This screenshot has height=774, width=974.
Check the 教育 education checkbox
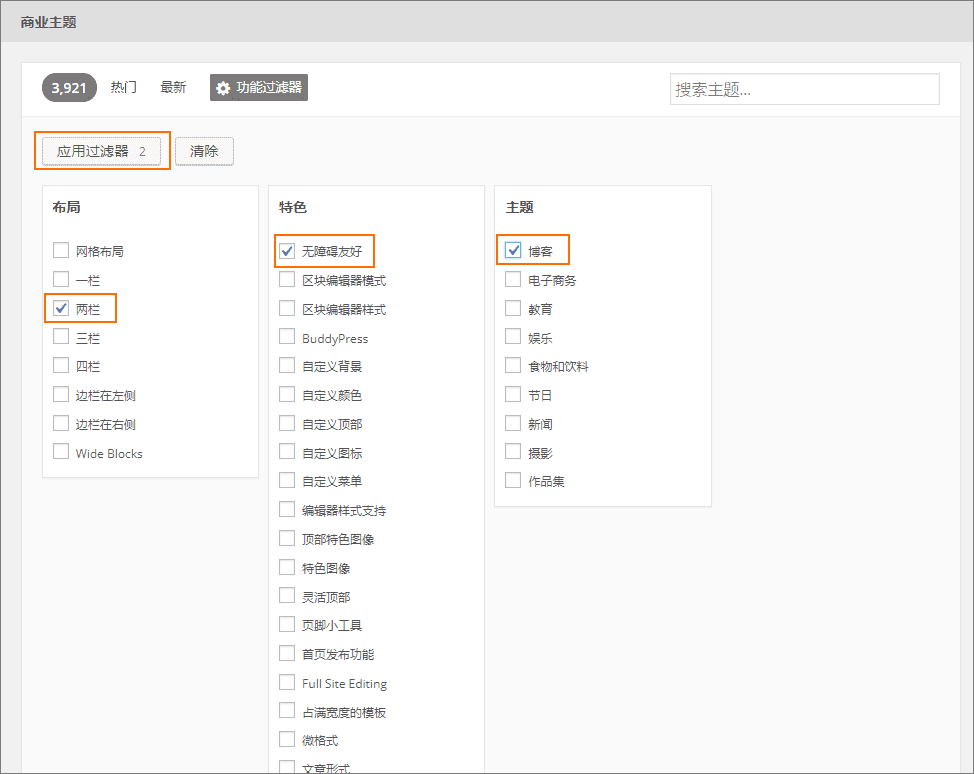[x=513, y=309]
